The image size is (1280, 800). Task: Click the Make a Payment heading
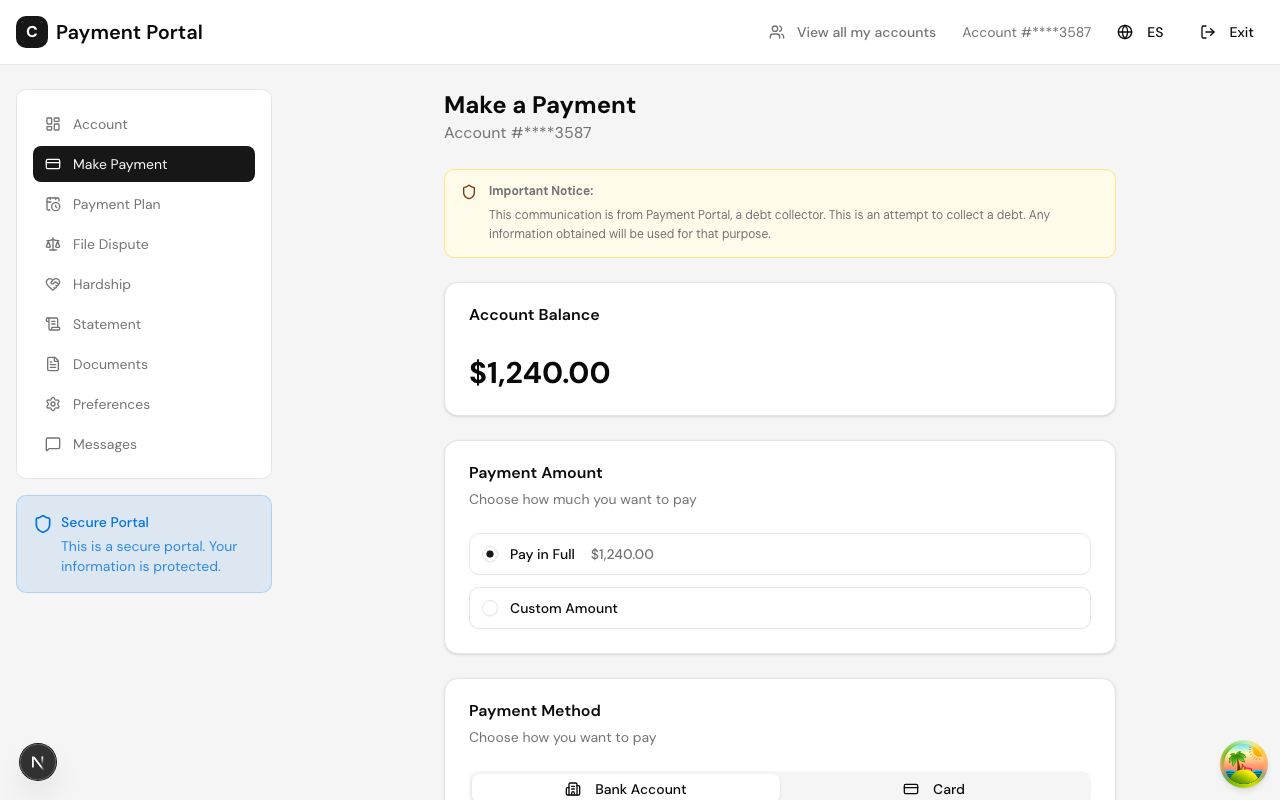540,105
